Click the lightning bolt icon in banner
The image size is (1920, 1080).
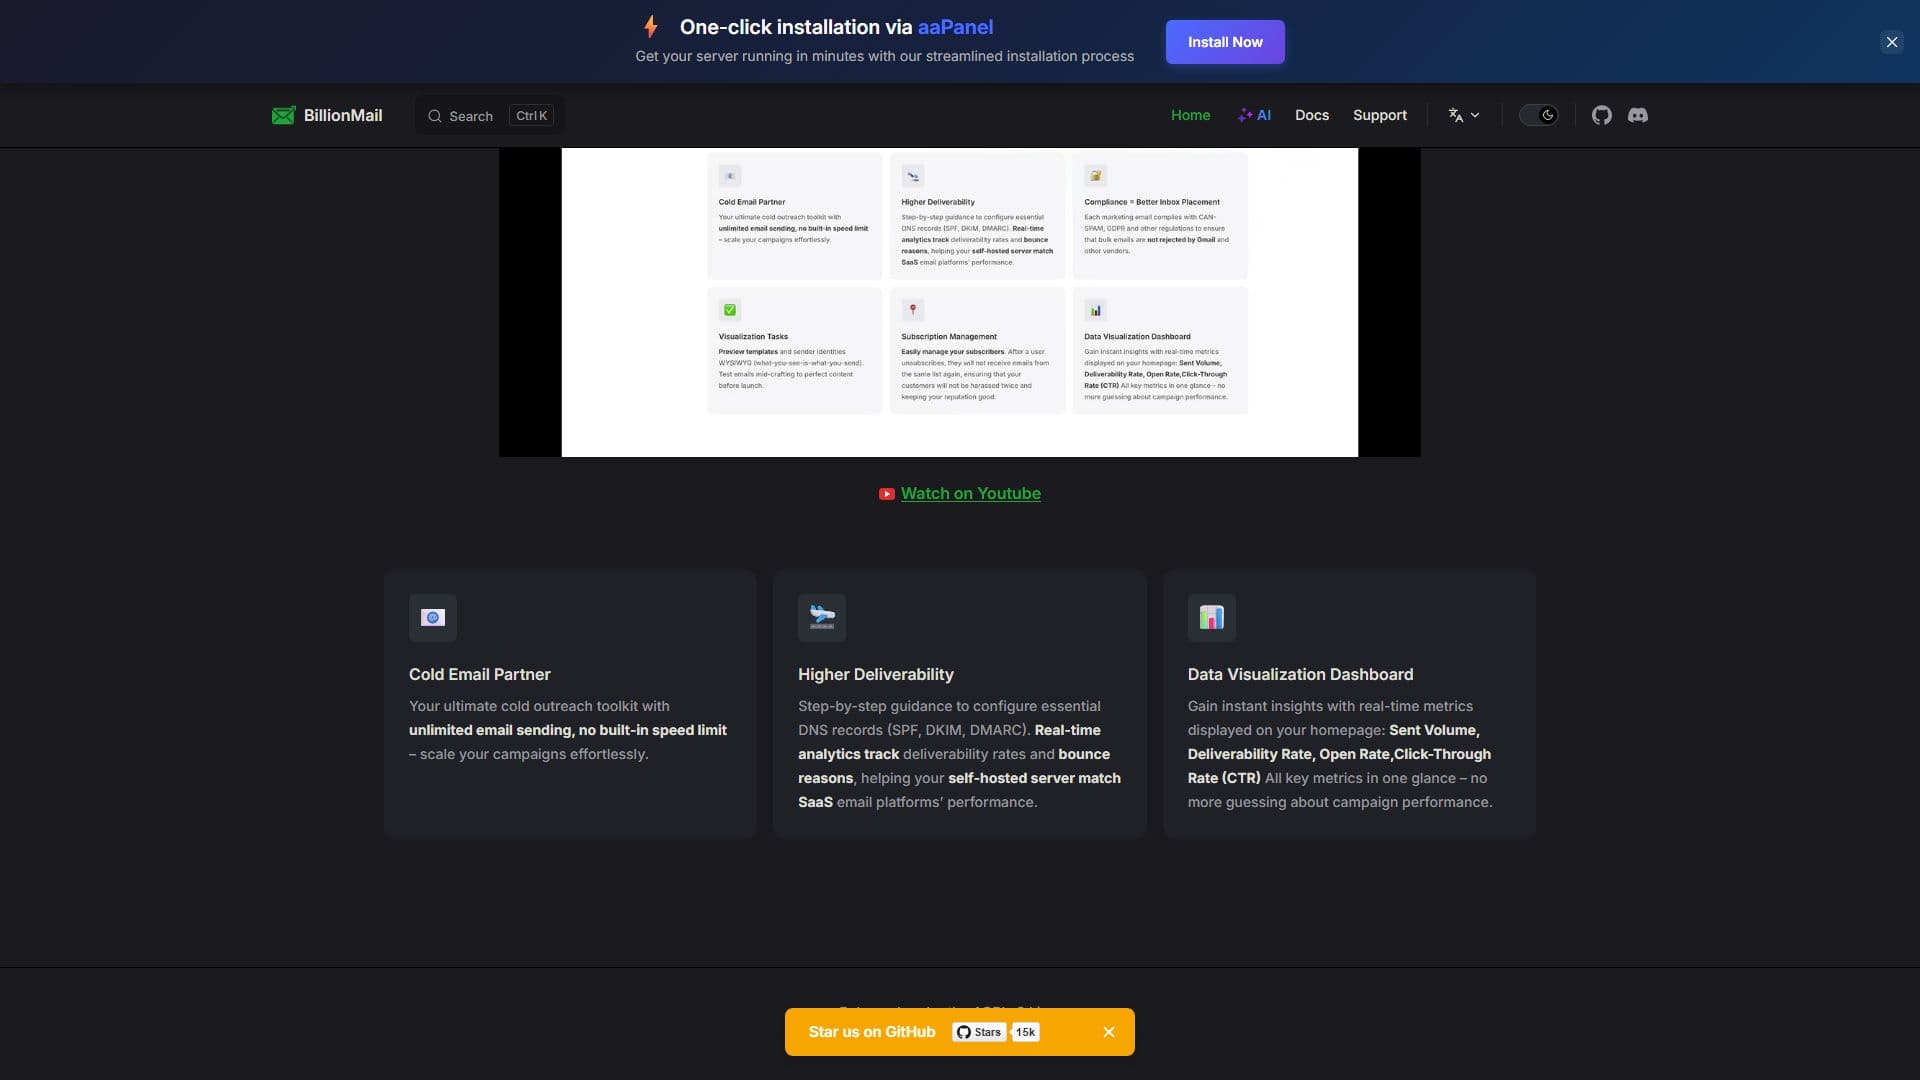pyautogui.click(x=651, y=27)
